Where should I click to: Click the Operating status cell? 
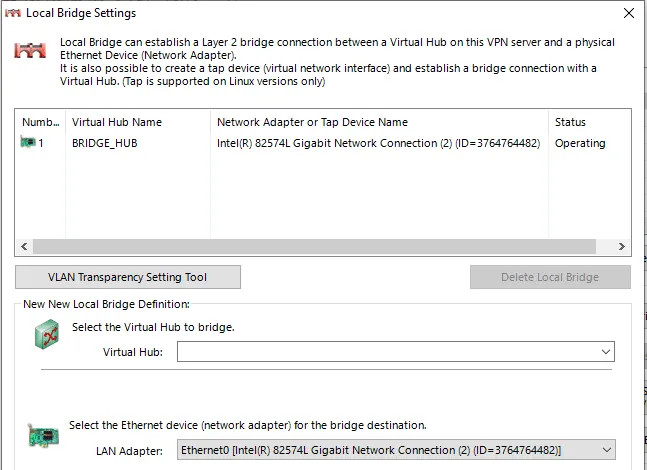(580, 143)
